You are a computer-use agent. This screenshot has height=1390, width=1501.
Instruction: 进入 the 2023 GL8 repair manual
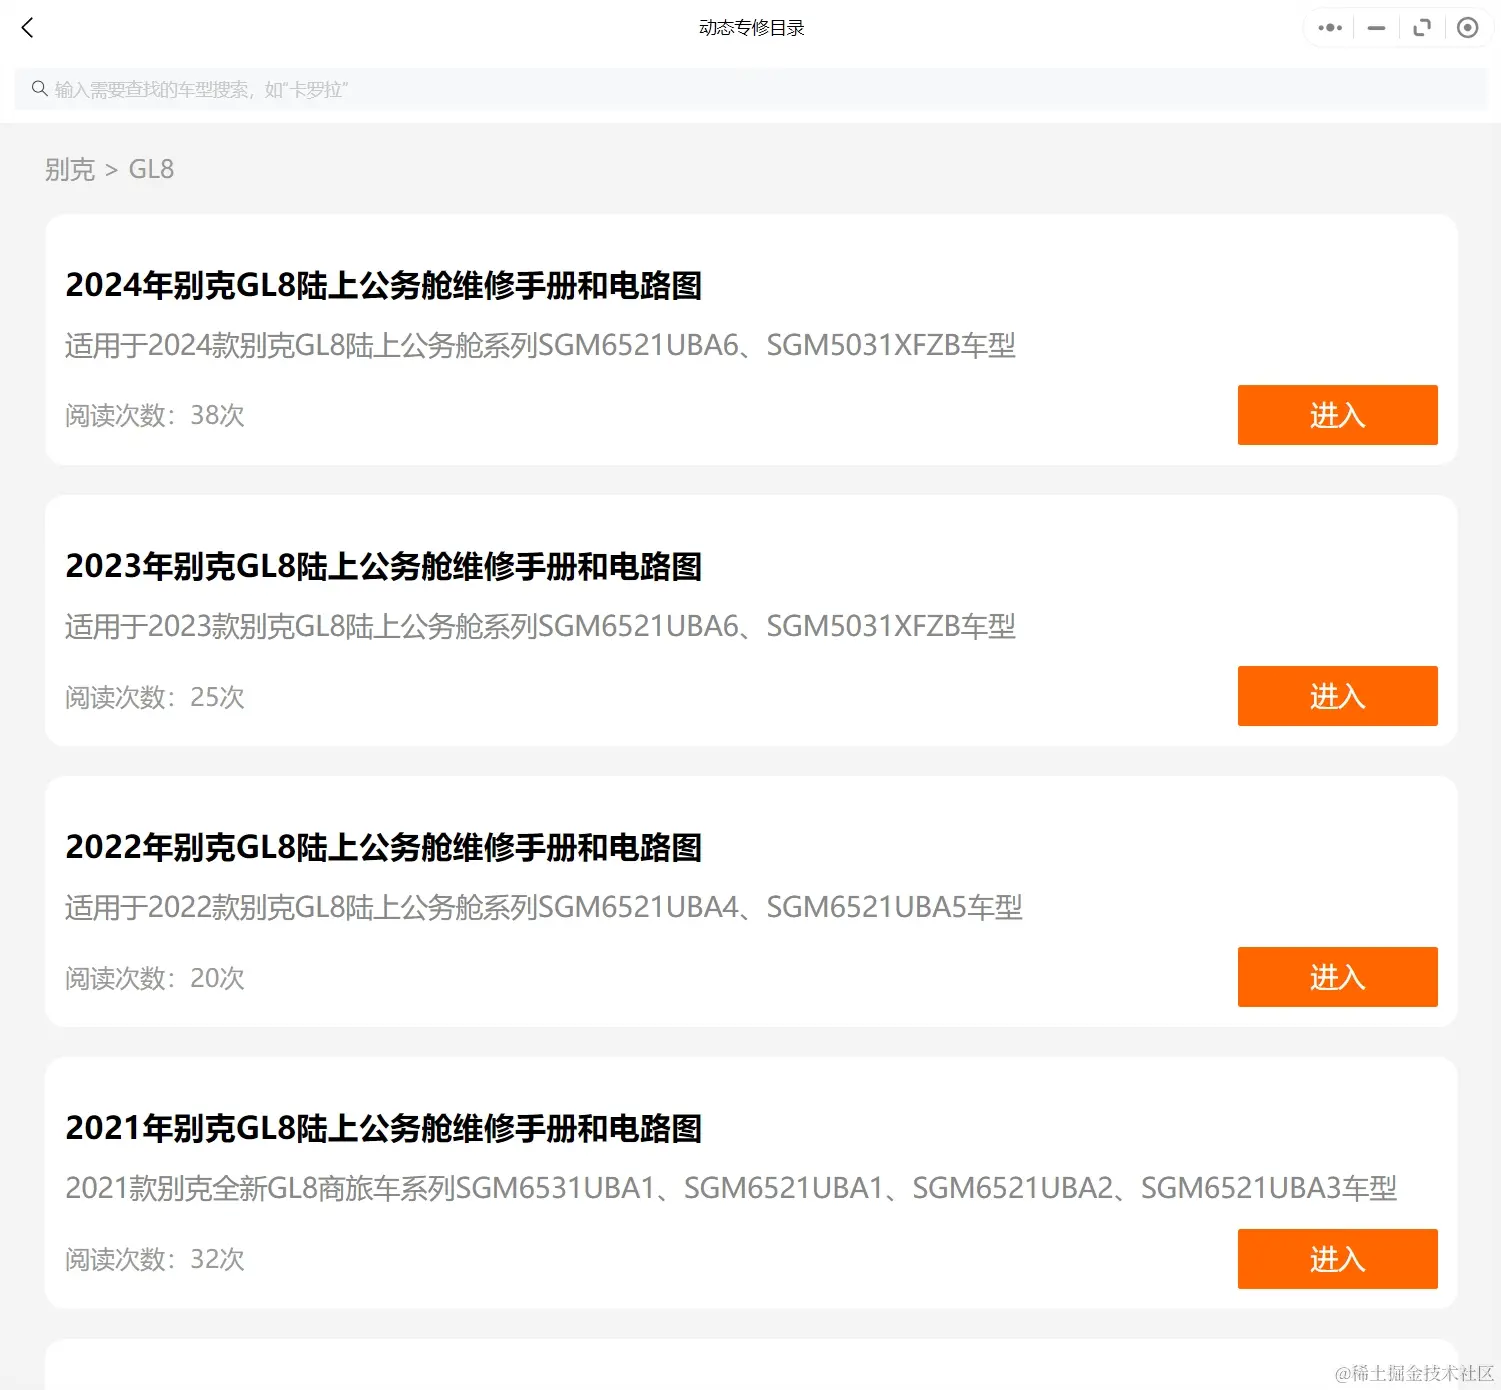1337,696
